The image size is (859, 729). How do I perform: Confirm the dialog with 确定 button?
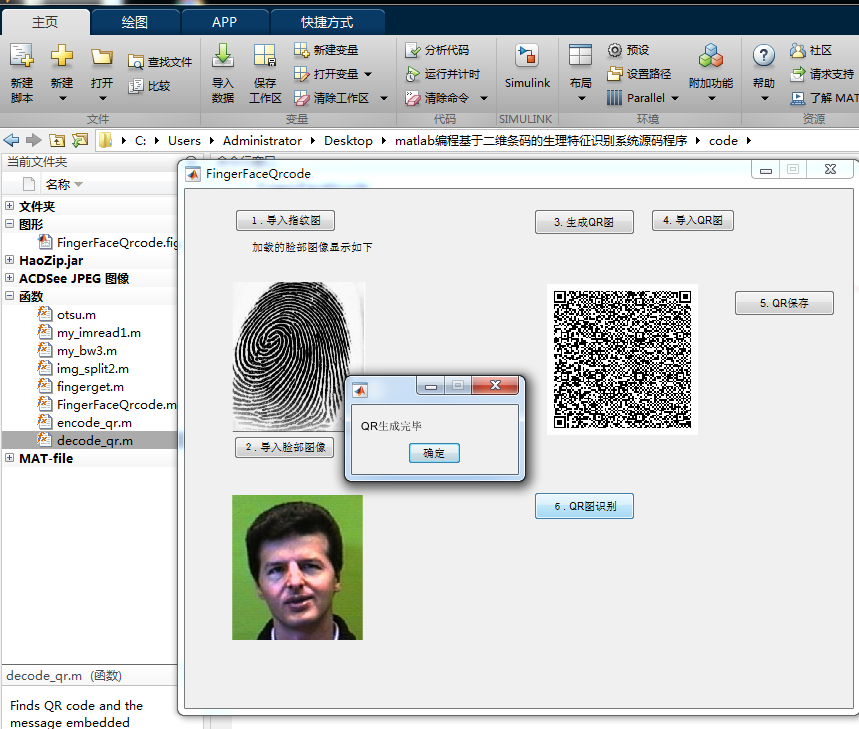pyautogui.click(x=434, y=453)
